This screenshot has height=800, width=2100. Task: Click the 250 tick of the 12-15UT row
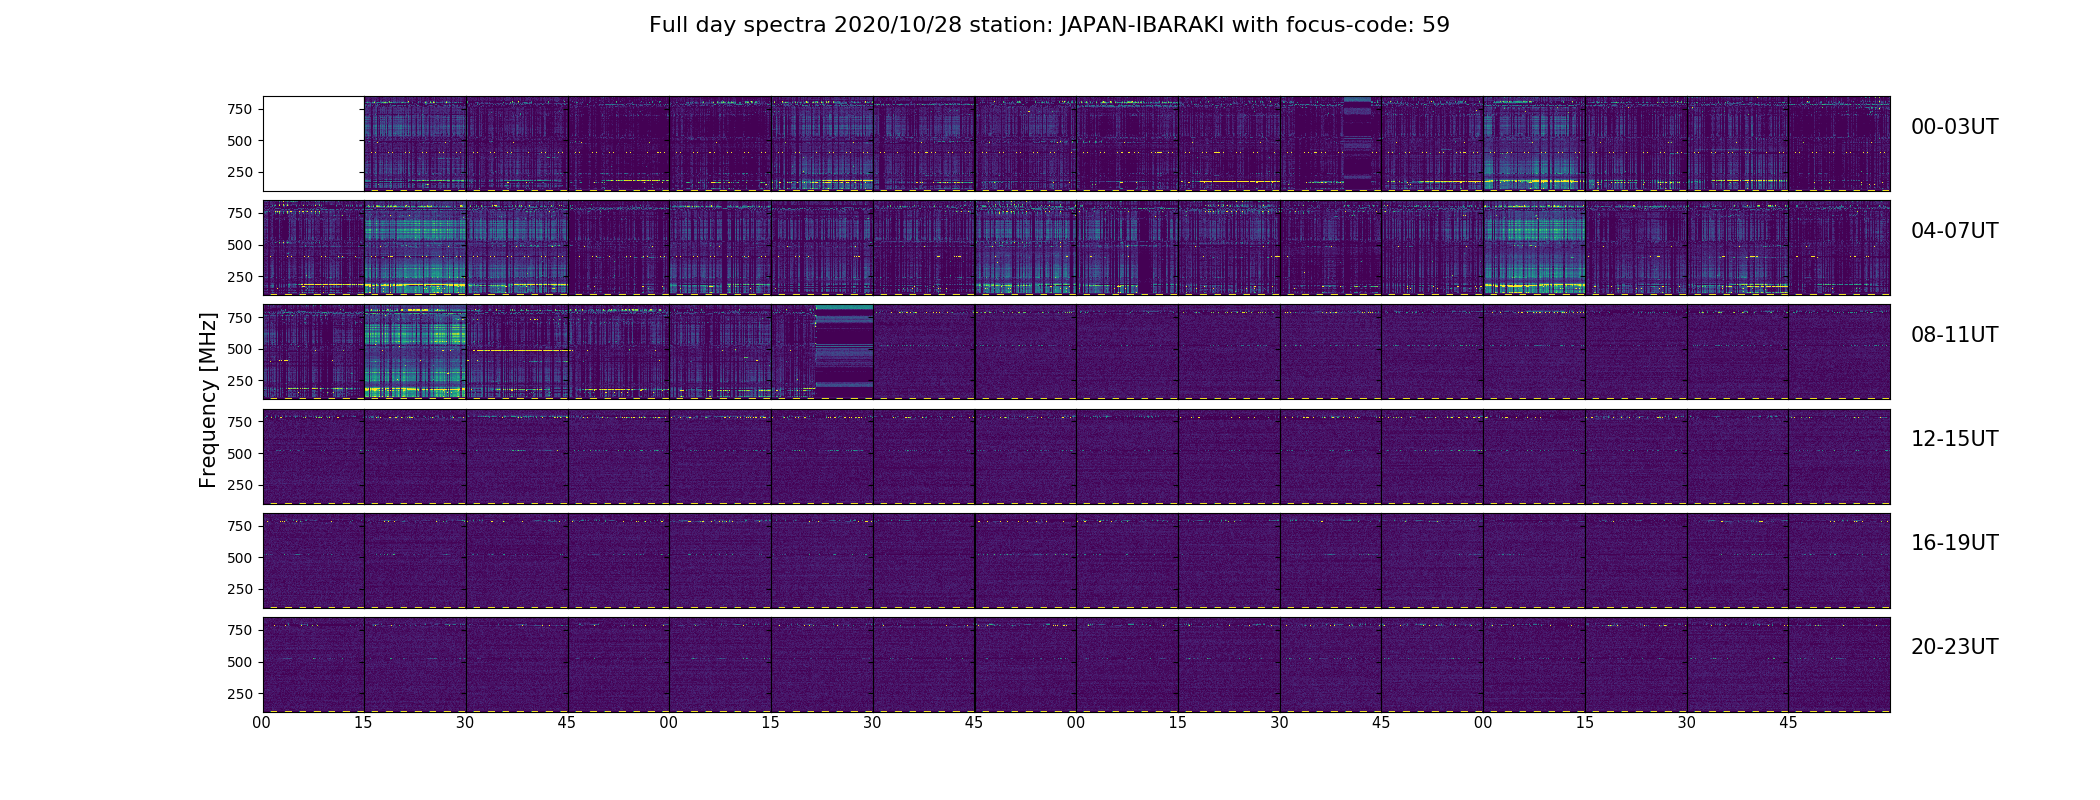[240, 485]
